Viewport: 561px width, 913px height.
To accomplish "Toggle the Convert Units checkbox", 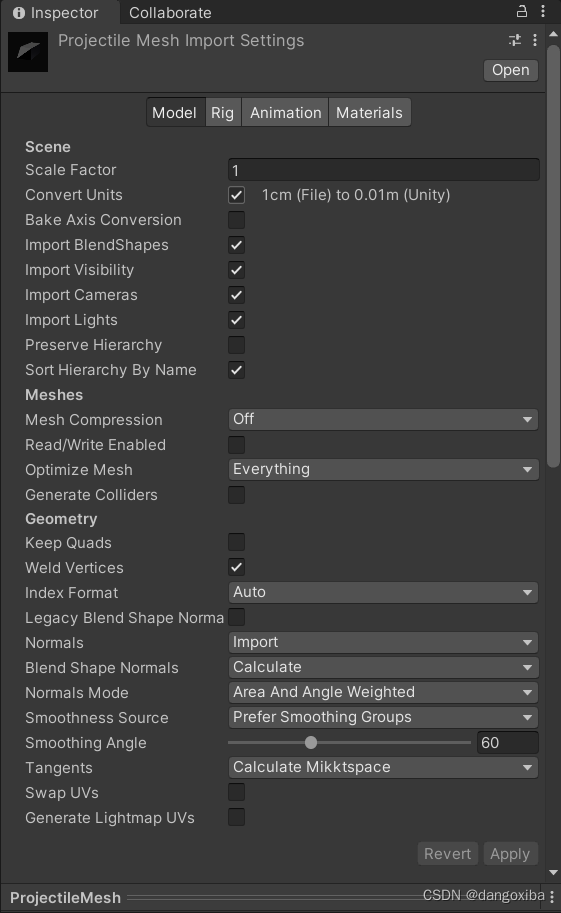I will (x=237, y=195).
